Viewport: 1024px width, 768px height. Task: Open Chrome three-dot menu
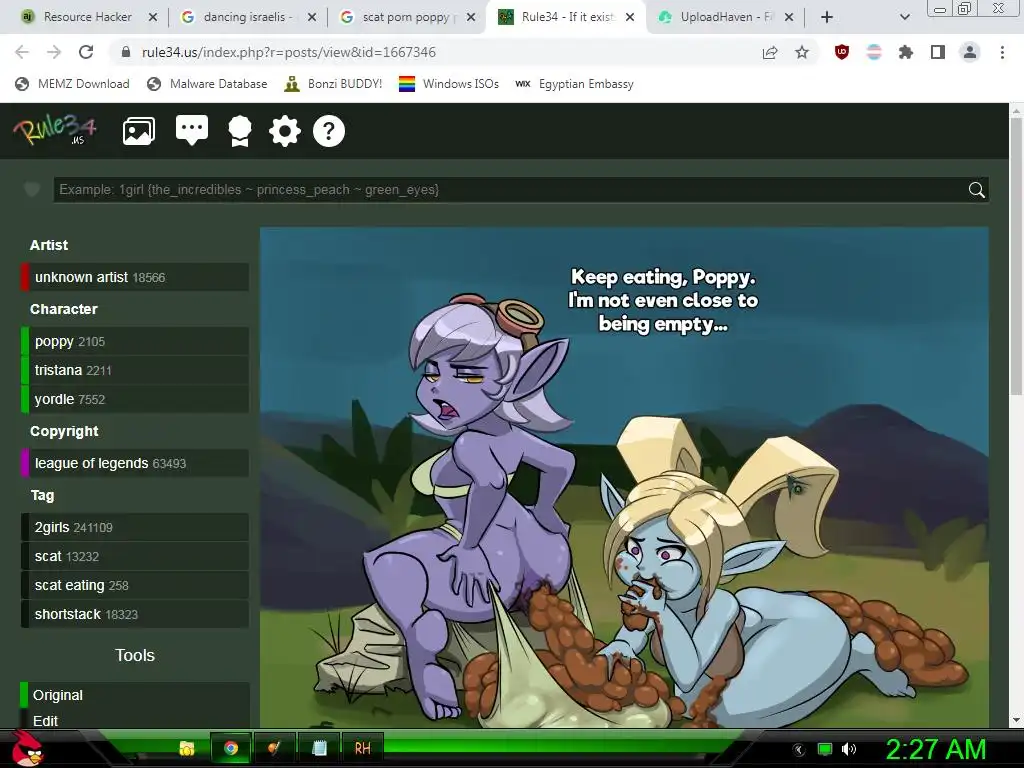pyautogui.click(x=1002, y=52)
